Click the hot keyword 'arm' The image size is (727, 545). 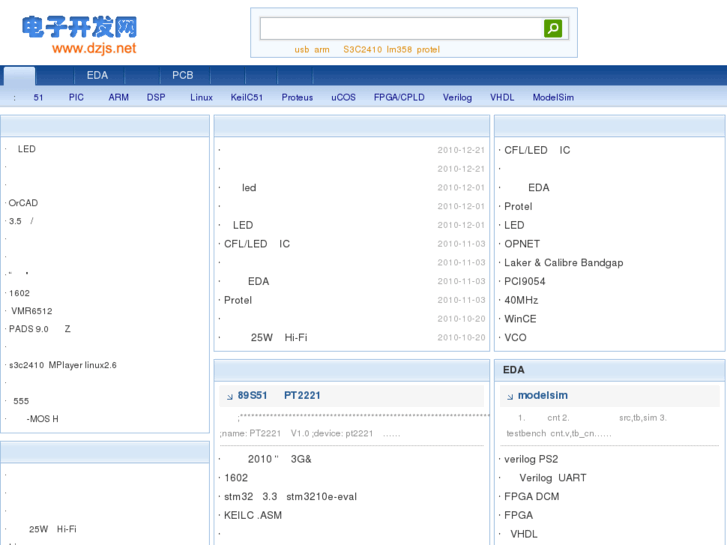322,50
